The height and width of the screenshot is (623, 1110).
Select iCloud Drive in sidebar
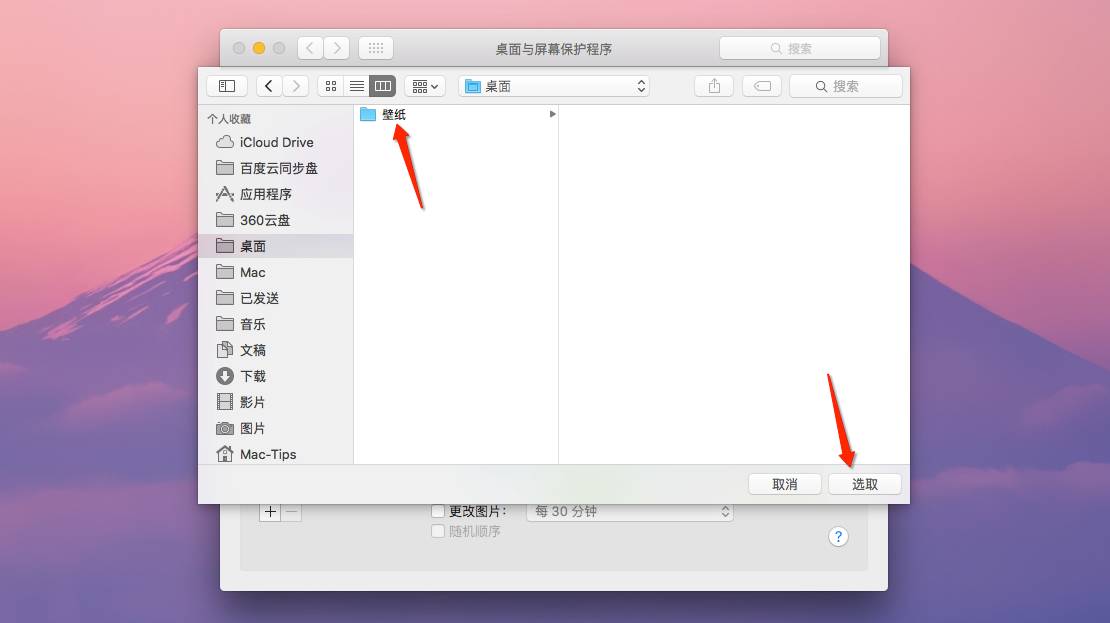coord(276,142)
